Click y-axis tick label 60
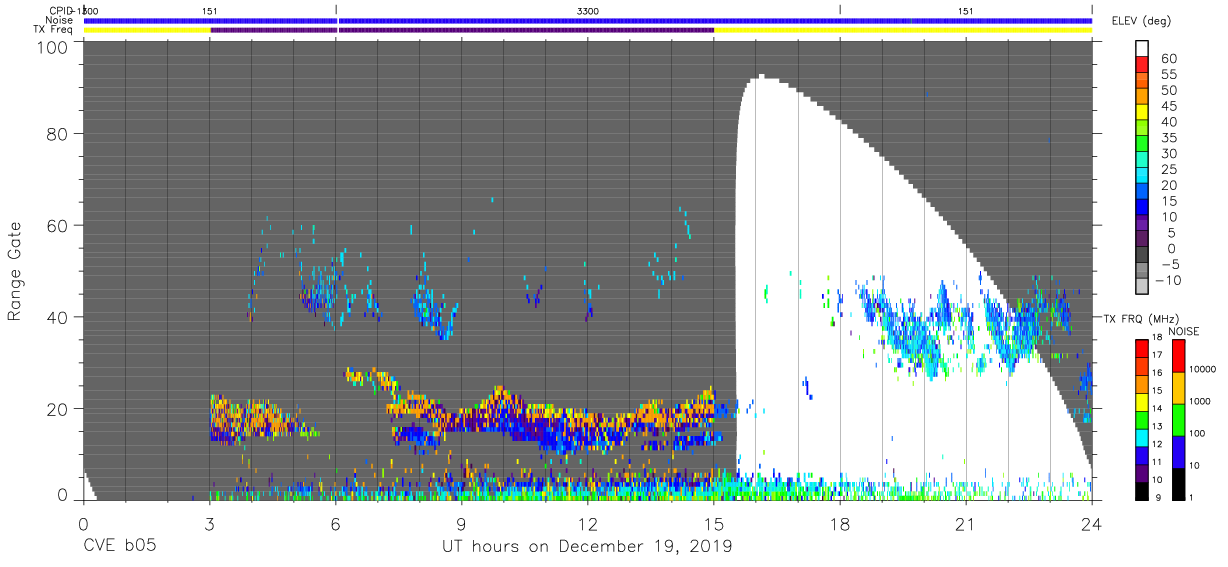This screenshot has width=1228, height=567. [x=57, y=225]
